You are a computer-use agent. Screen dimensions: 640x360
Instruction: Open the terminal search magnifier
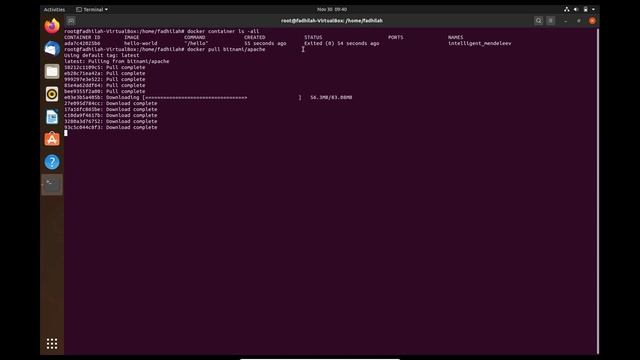tap(538, 20)
